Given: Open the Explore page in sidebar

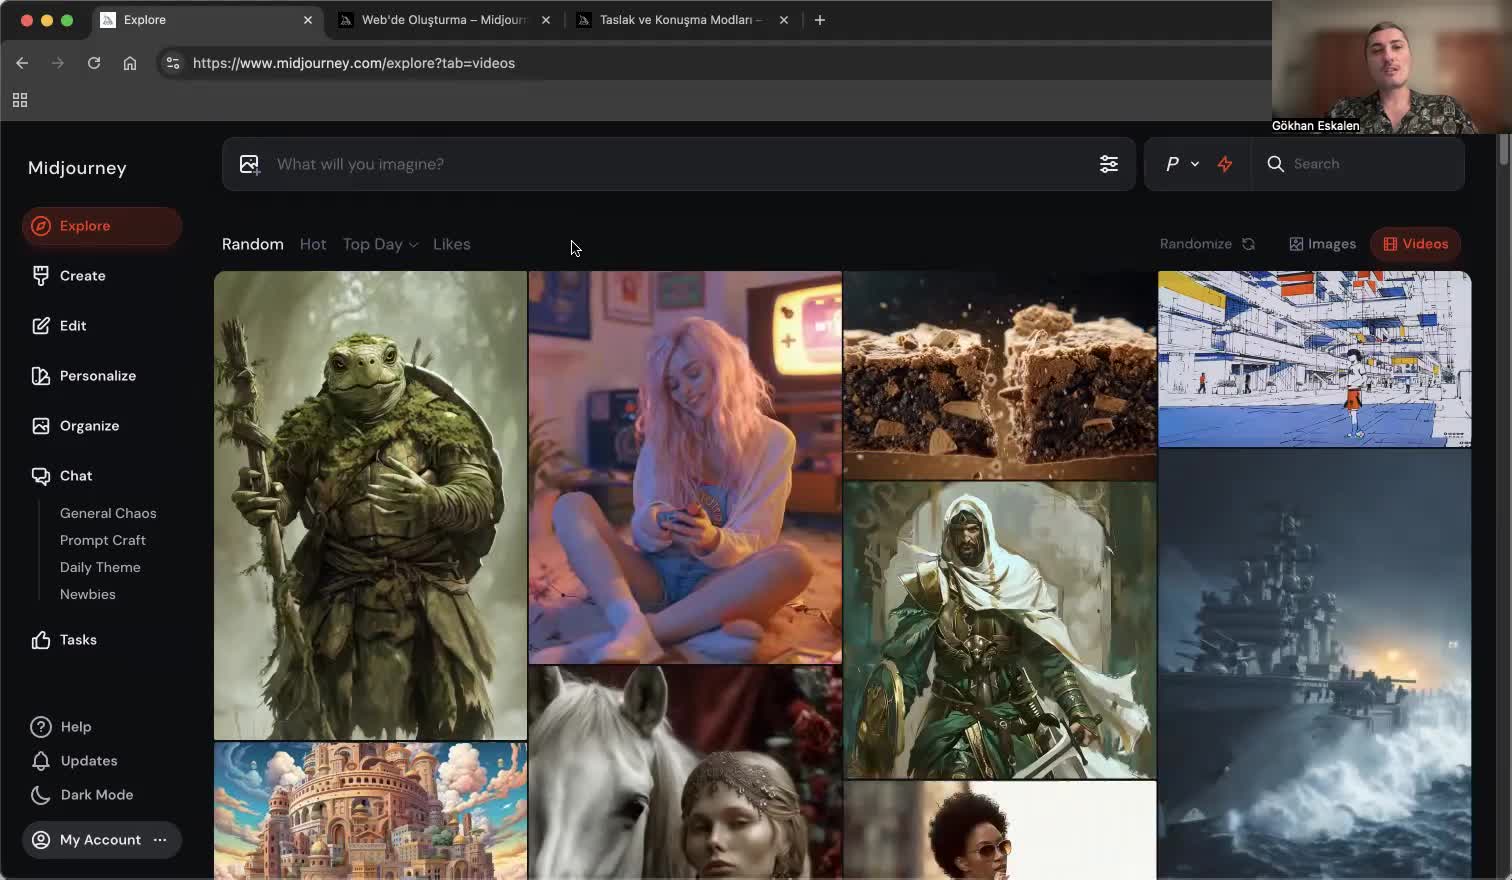Looking at the screenshot, I should tap(101, 226).
